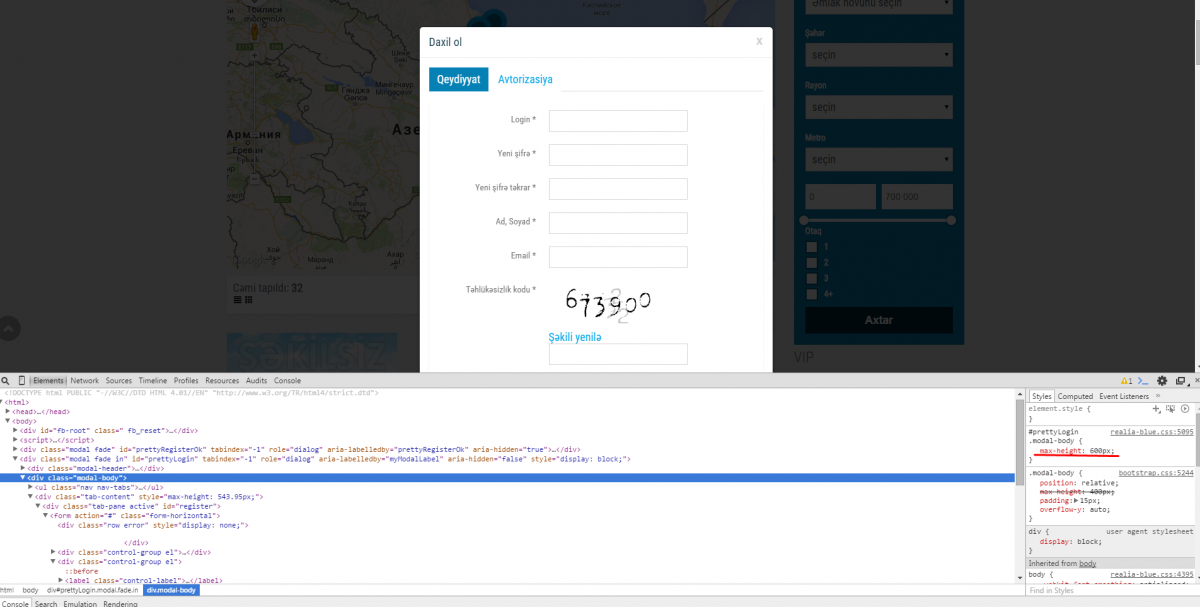This screenshot has width=1200, height=607.
Task: Toggle the Otaq 3 checkbox
Action: coord(812,279)
